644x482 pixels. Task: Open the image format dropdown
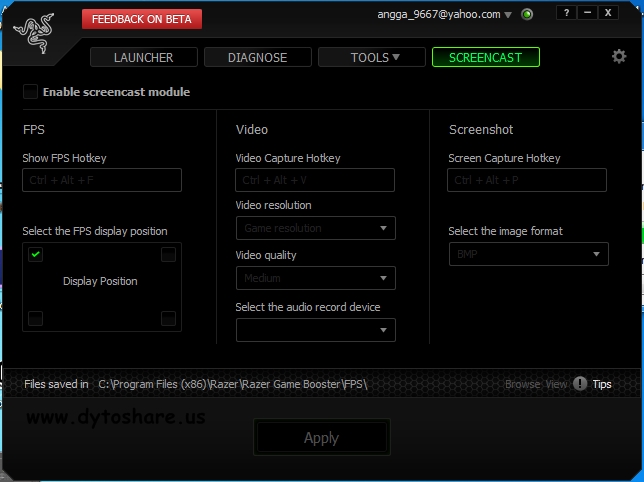pyautogui.click(x=529, y=254)
